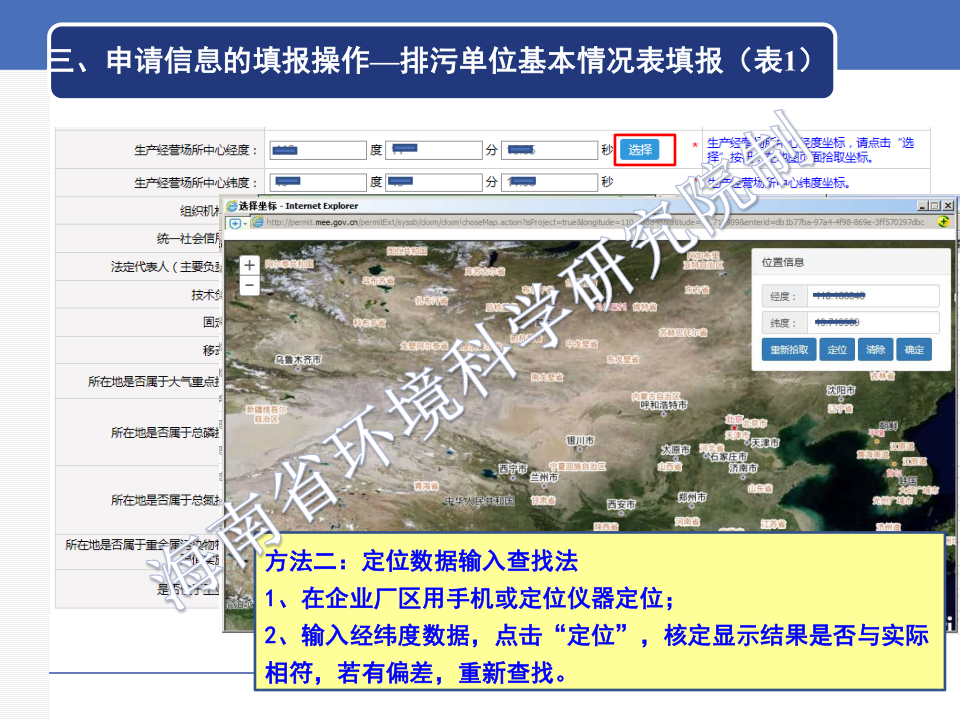Click the 呼和浩特市 label on the map
Viewport: 960px width, 720px height.
663,405
